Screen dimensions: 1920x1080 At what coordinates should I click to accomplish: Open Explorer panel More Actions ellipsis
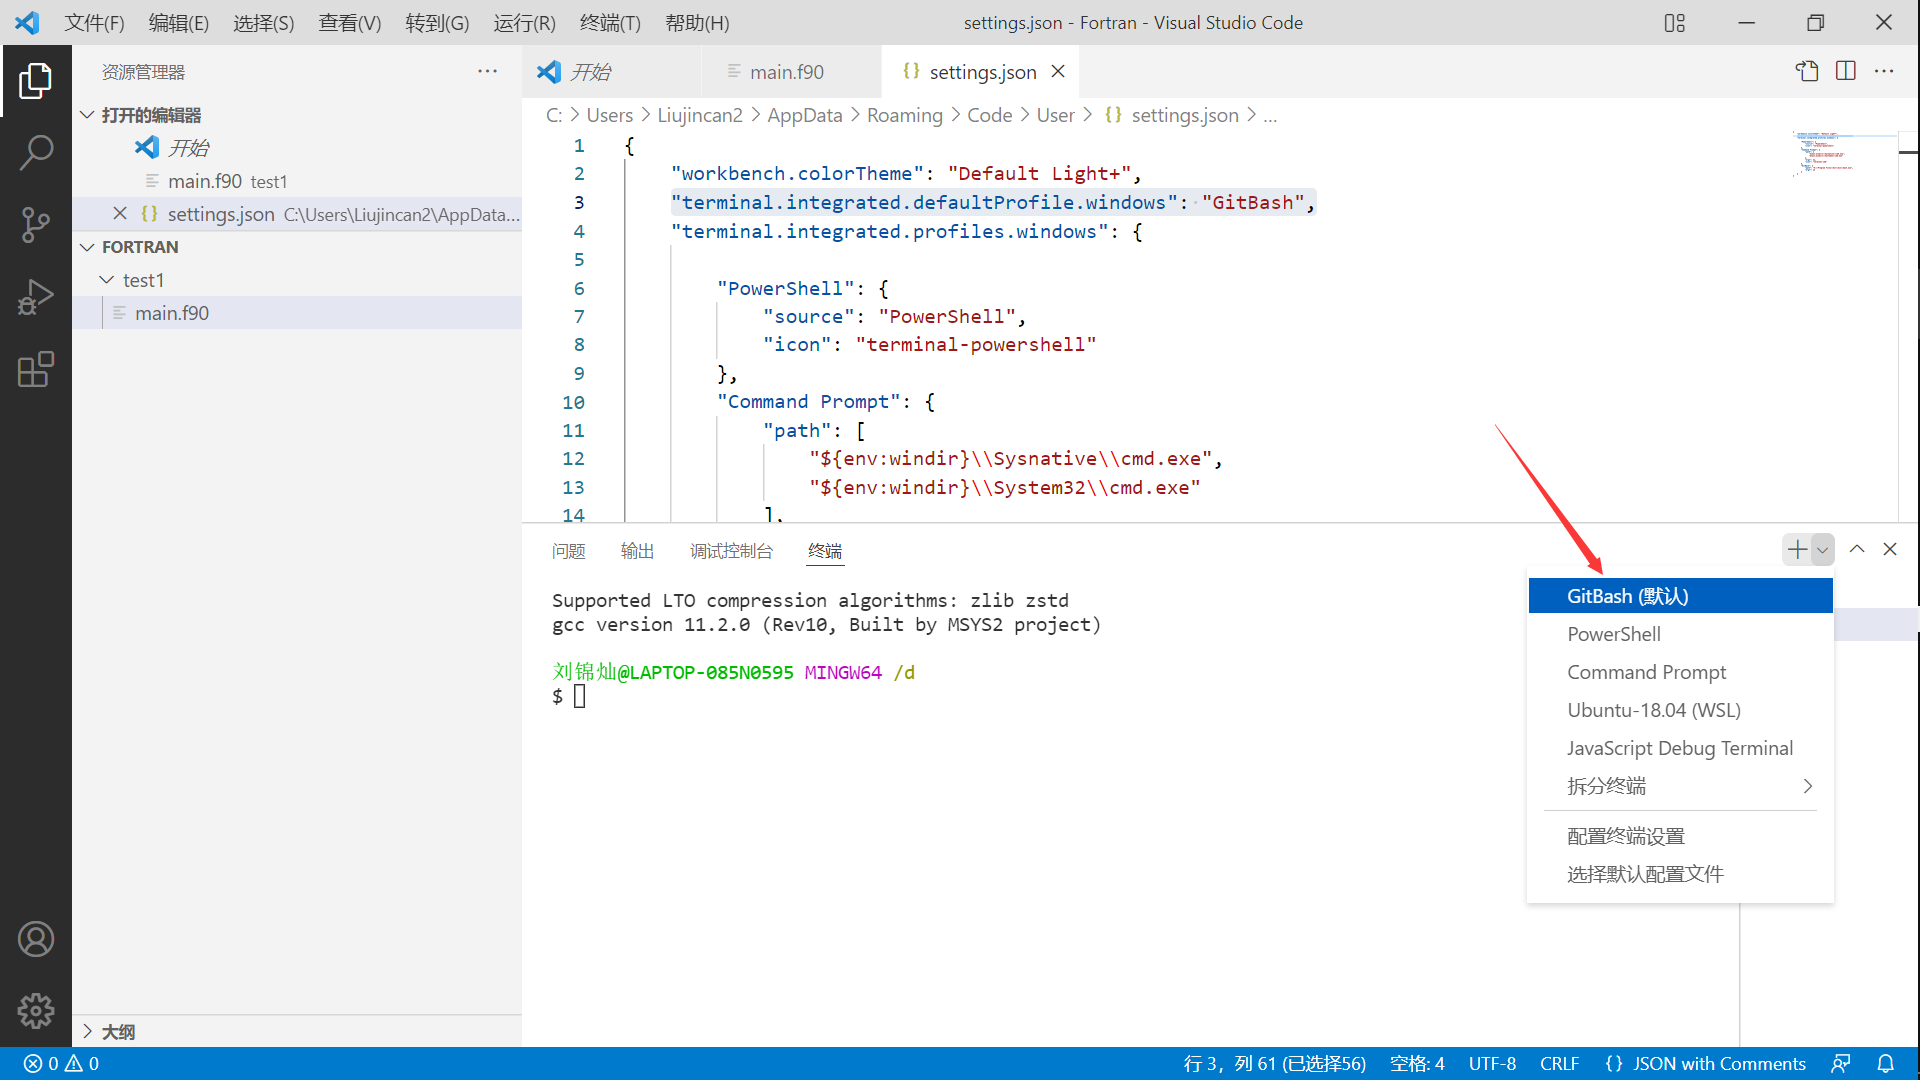click(x=487, y=71)
